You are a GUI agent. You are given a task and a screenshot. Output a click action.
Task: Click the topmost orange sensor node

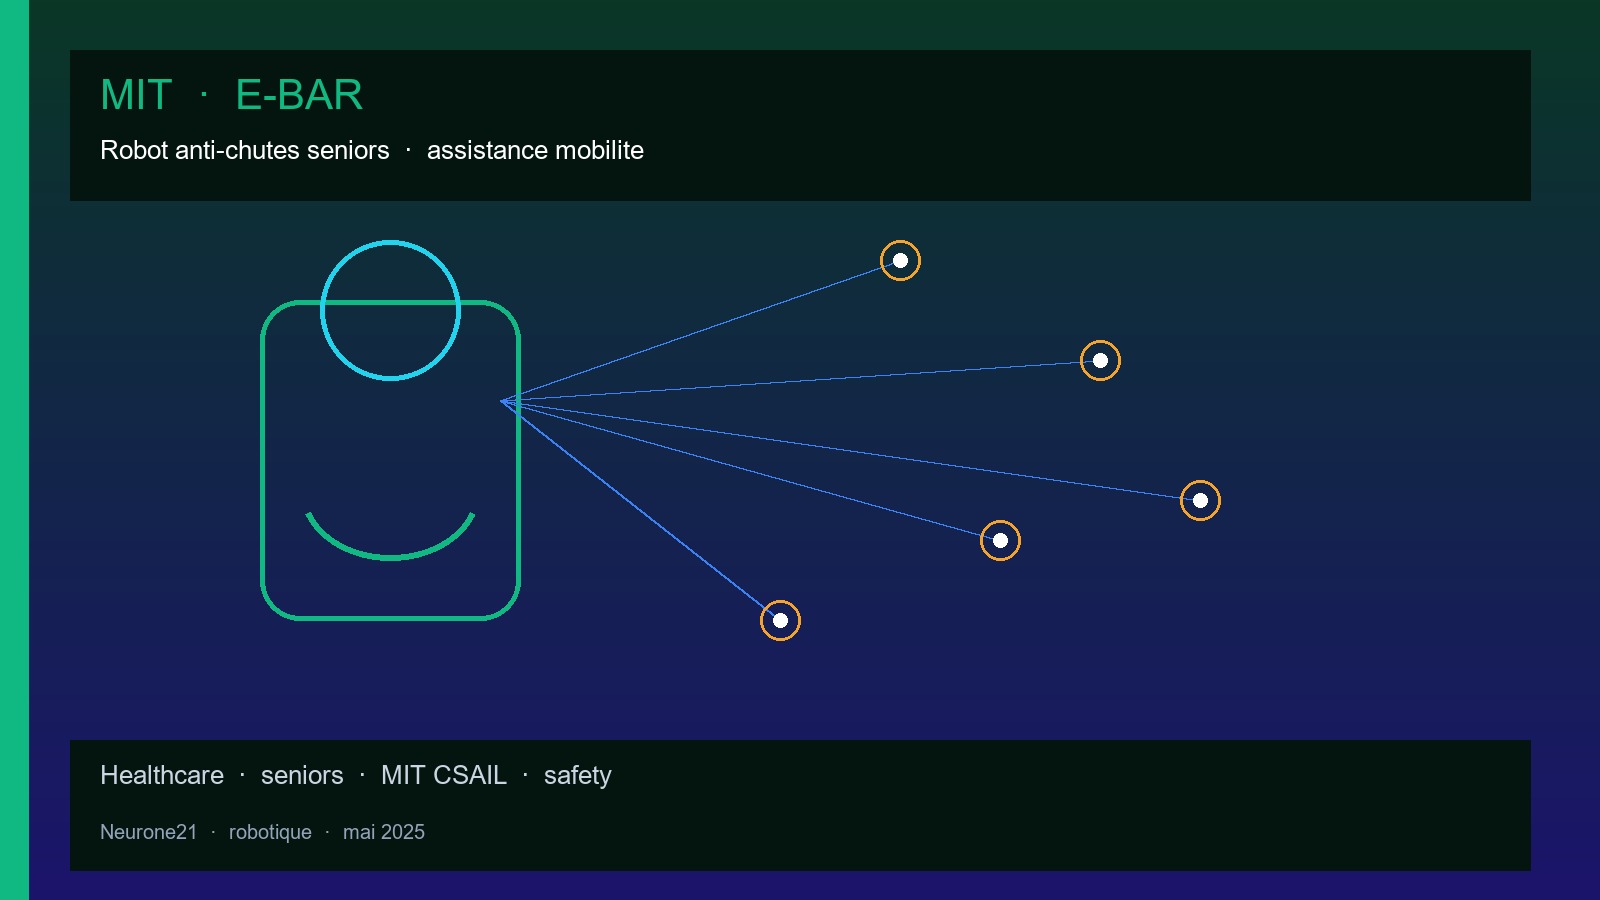(900, 261)
